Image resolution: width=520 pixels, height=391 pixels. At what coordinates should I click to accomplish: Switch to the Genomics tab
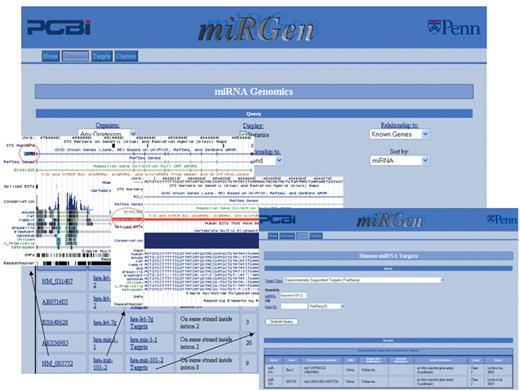pos(75,56)
